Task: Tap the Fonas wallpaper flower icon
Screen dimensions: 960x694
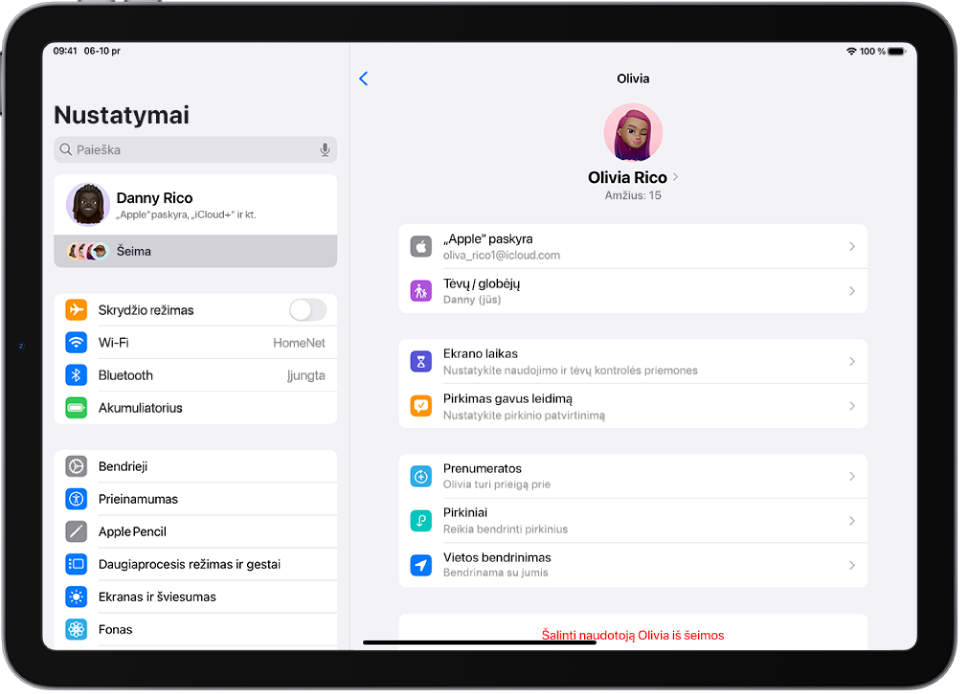Action: pos(76,629)
